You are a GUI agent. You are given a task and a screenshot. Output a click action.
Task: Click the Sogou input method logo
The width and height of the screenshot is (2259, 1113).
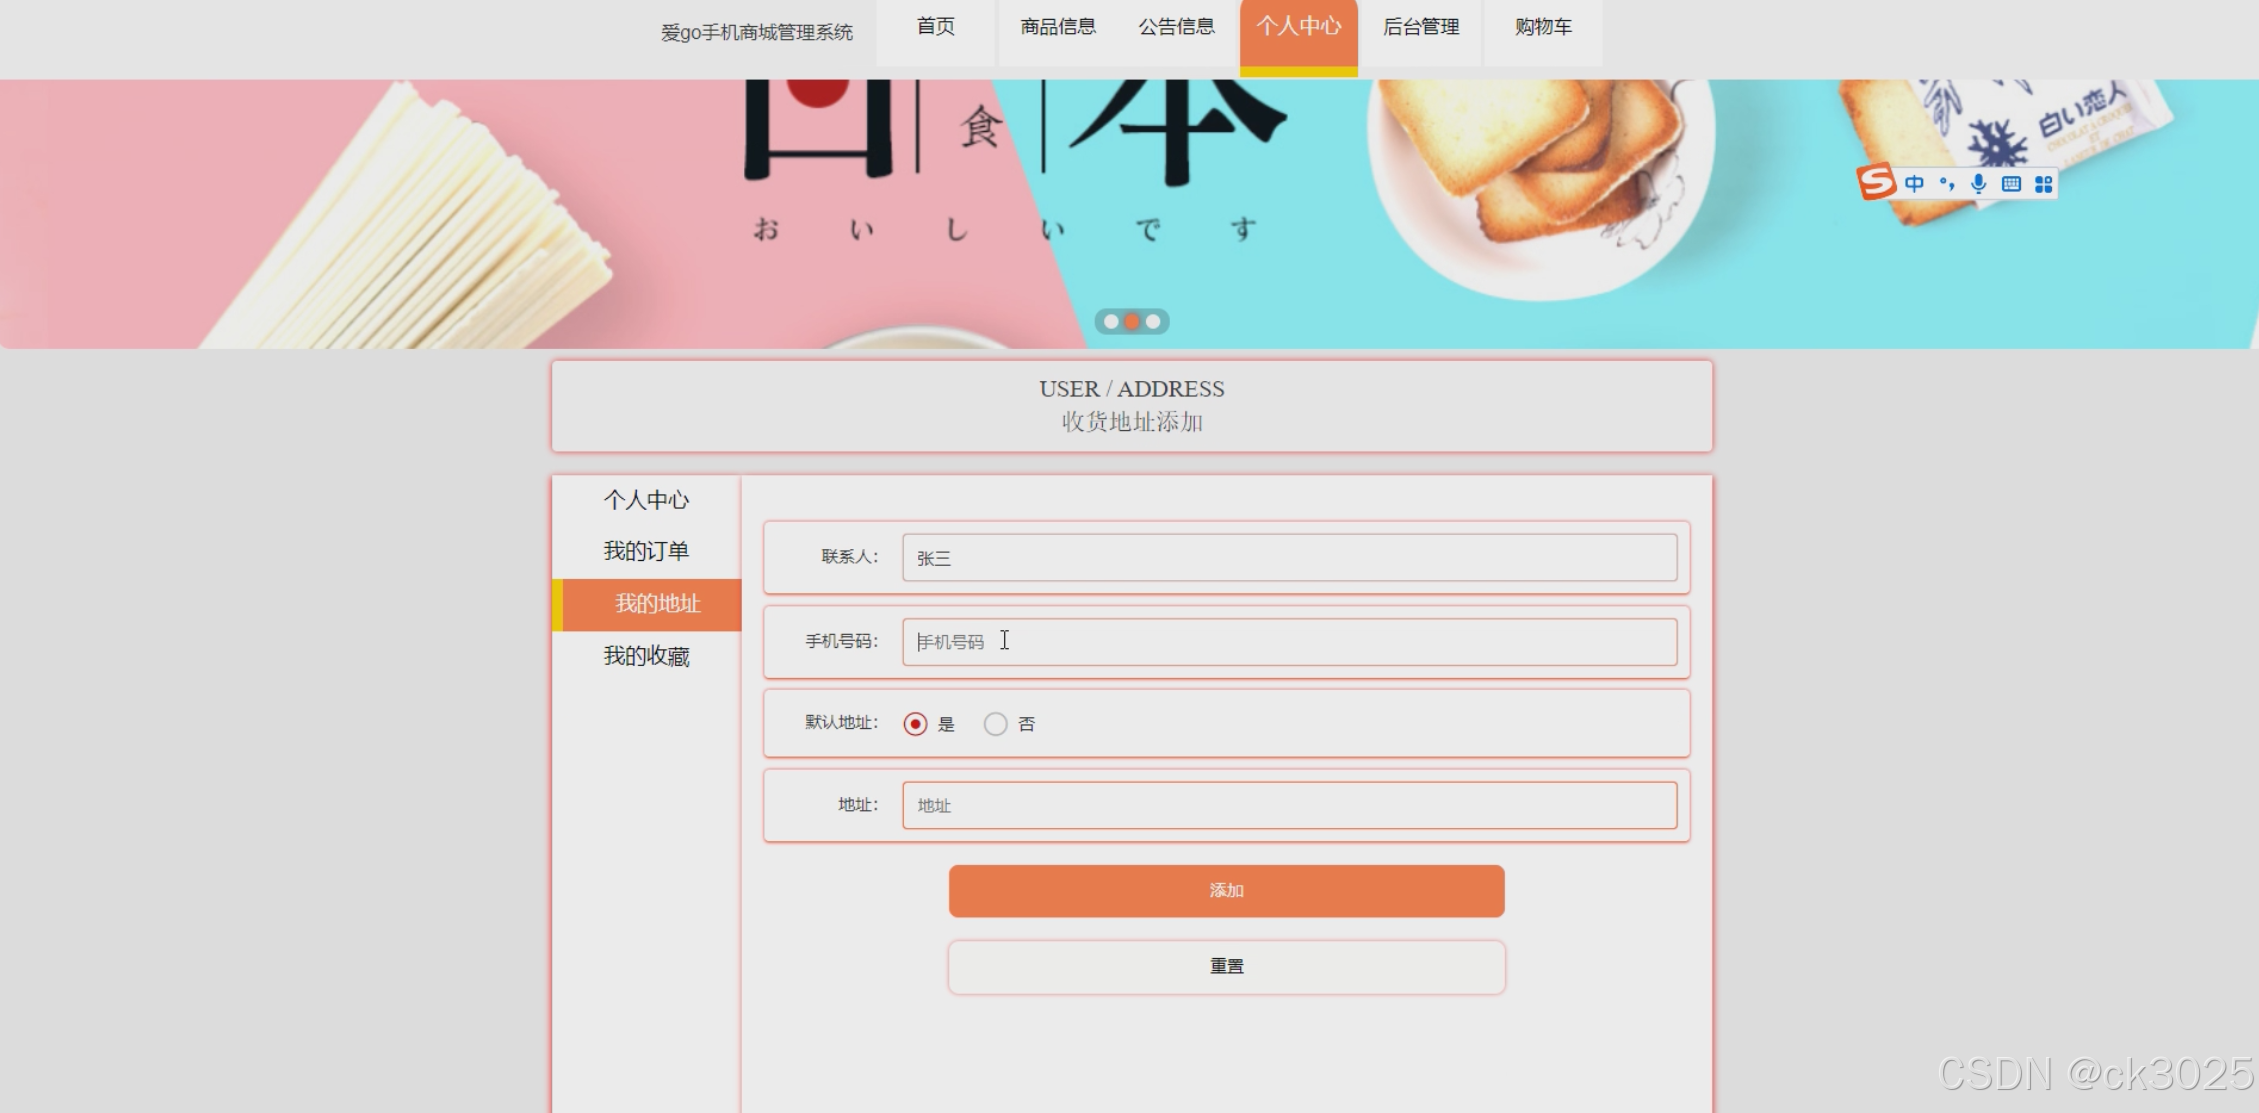point(1876,182)
